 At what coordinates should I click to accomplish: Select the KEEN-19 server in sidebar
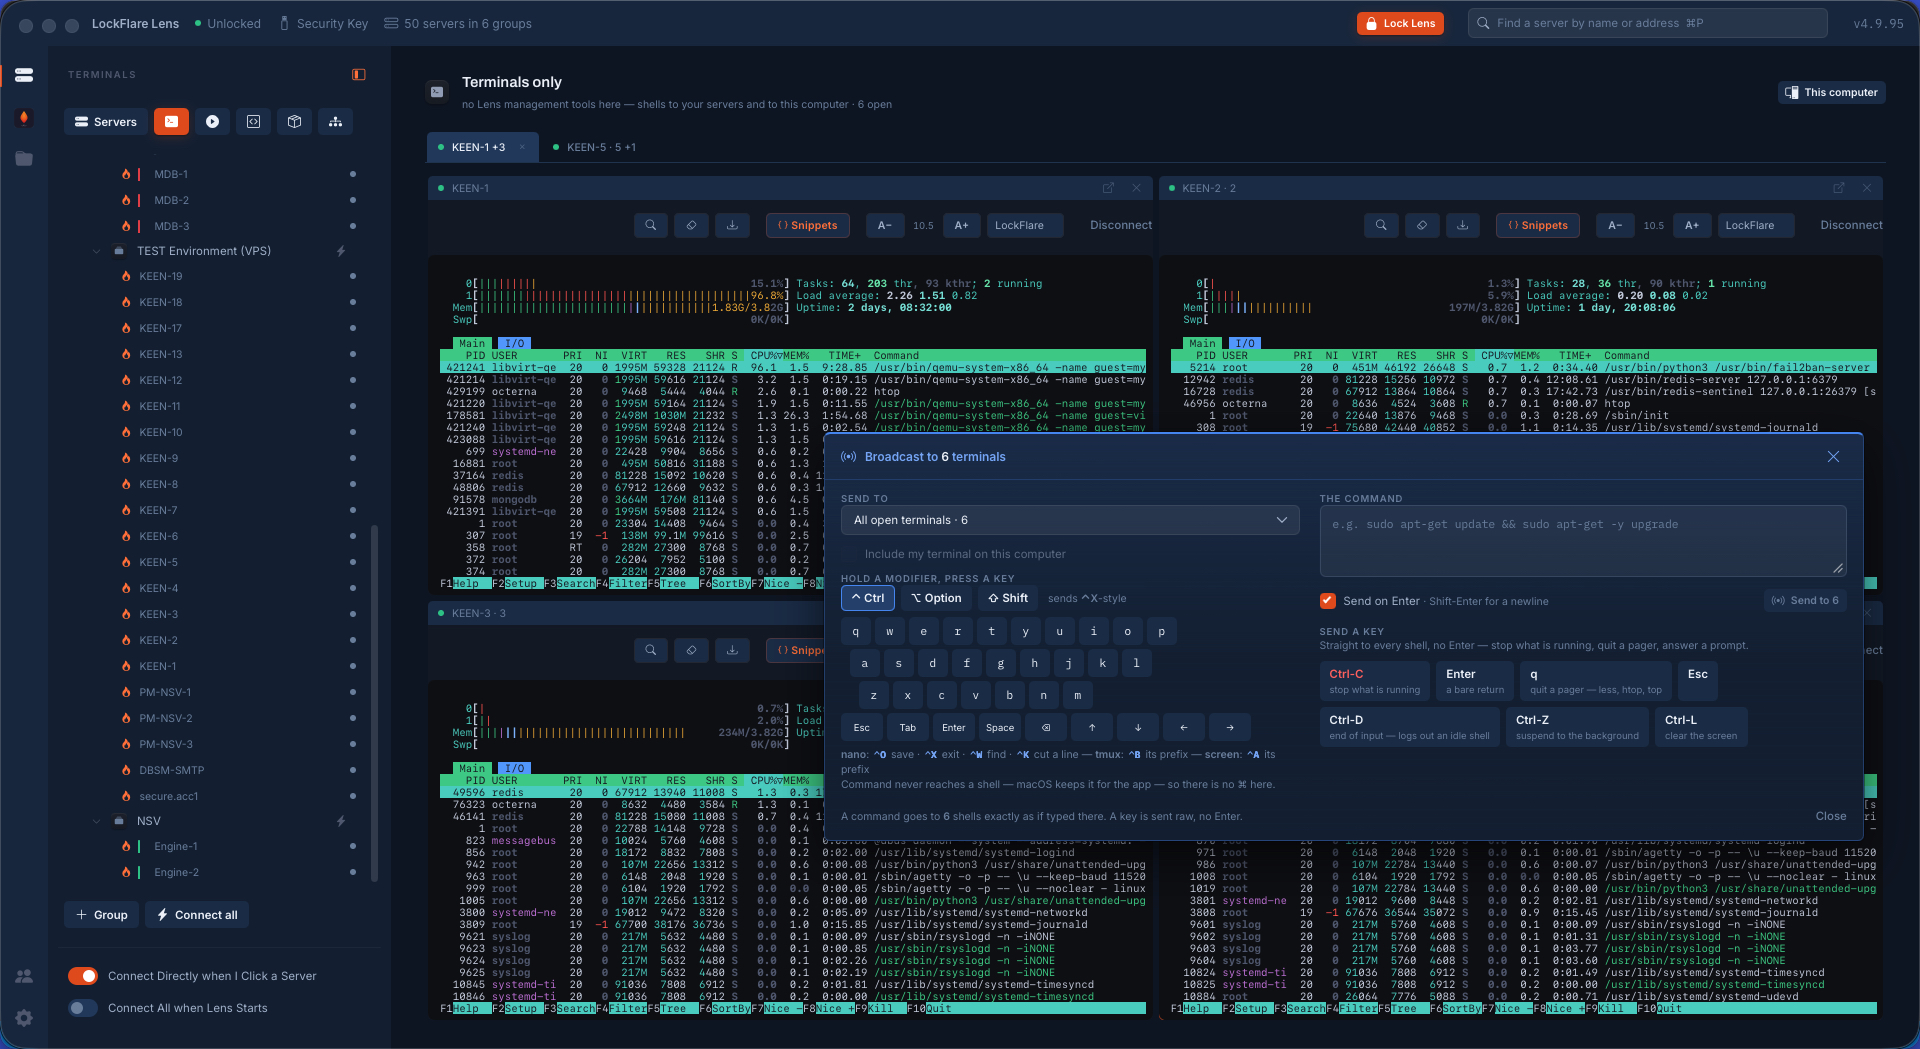pos(161,276)
